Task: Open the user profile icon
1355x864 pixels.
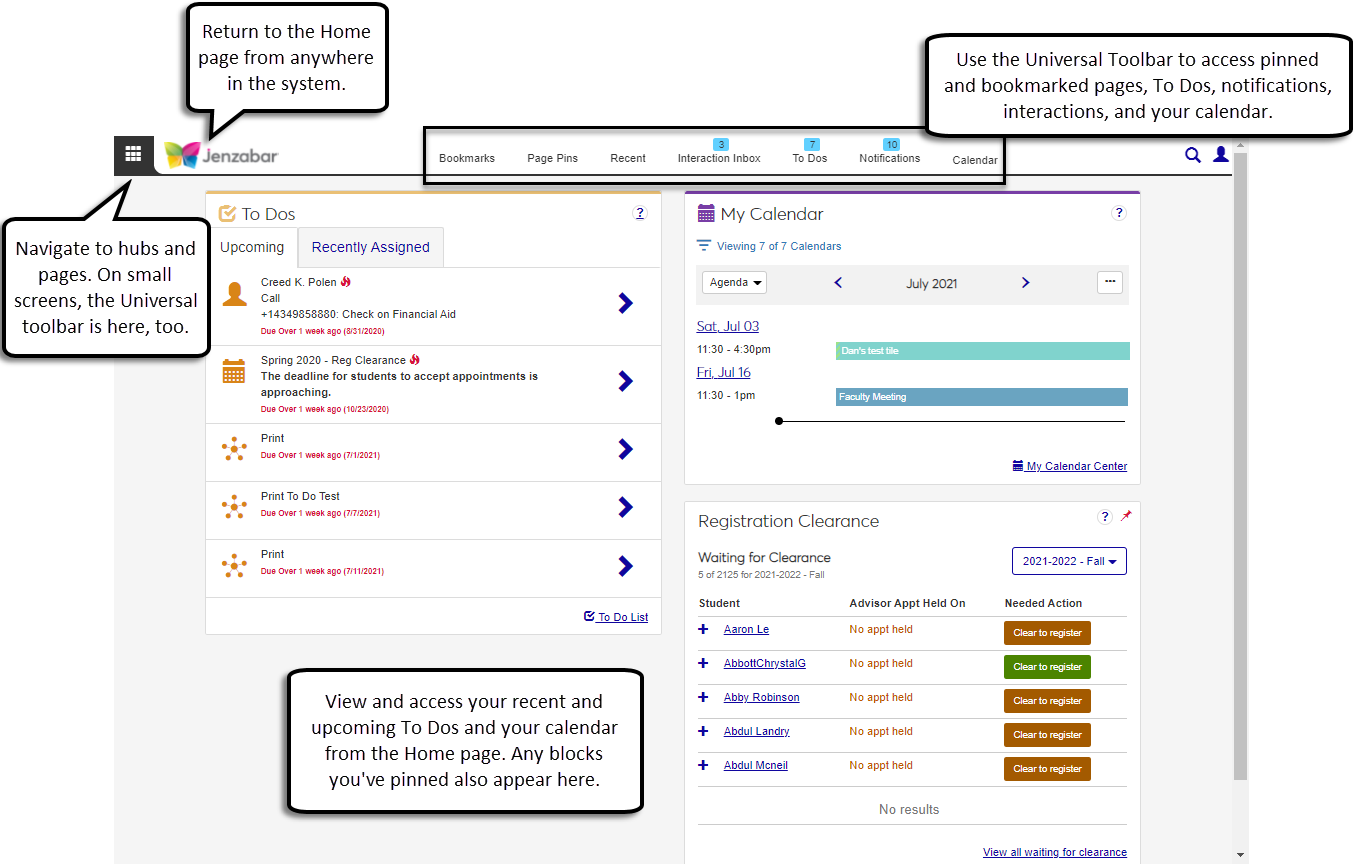Action: pyautogui.click(x=1221, y=155)
